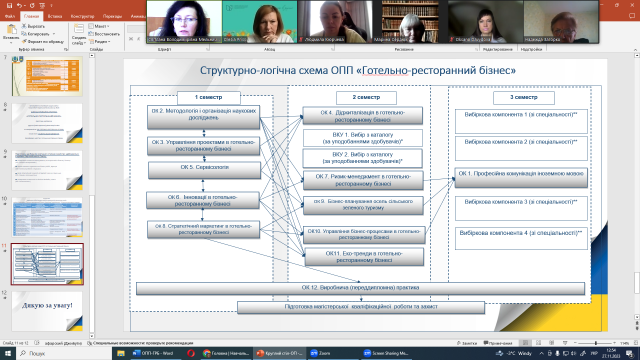Select slide 10 thumbnail
Image resolution: width=640 pixels, height=360 pixels.
click(x=47, y=217)
